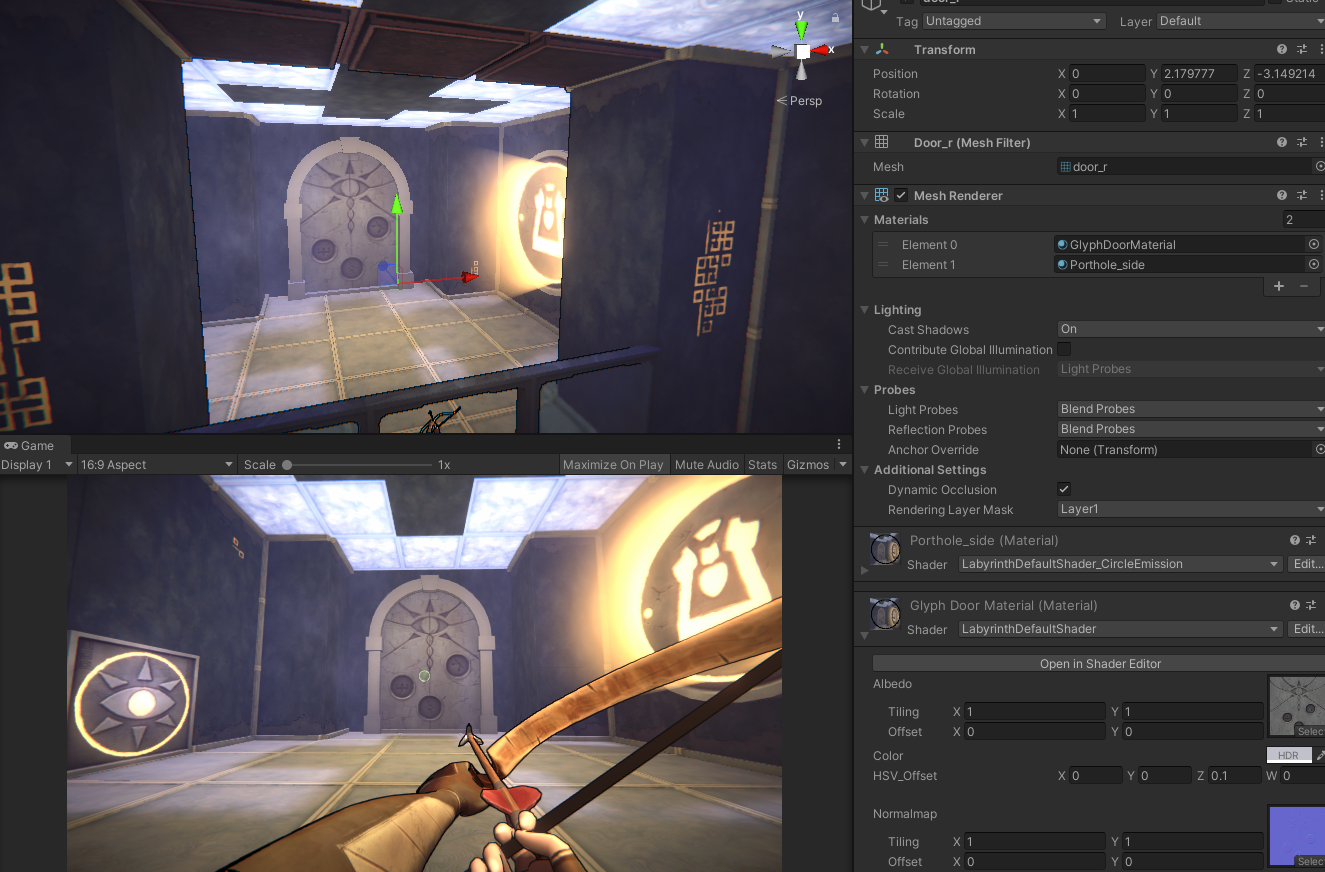Click the Color eyedropper picker
The width and height of the screenshot is (1325, 872).
pos(1320,755)
